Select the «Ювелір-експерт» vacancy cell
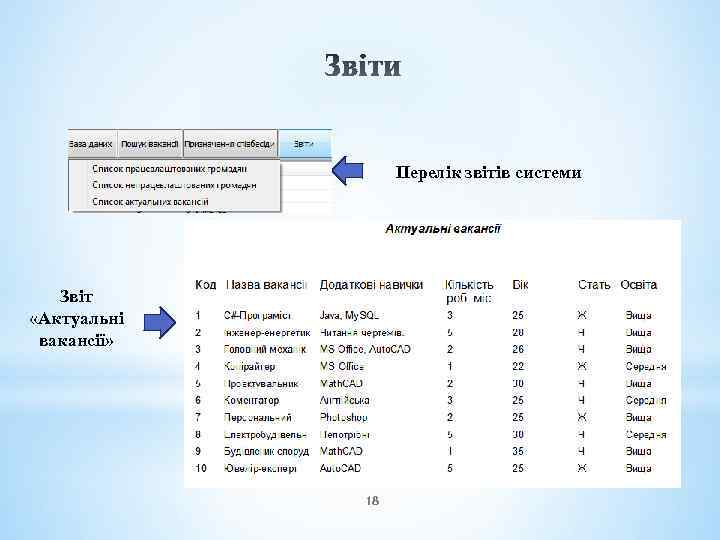 click(260, 468)
